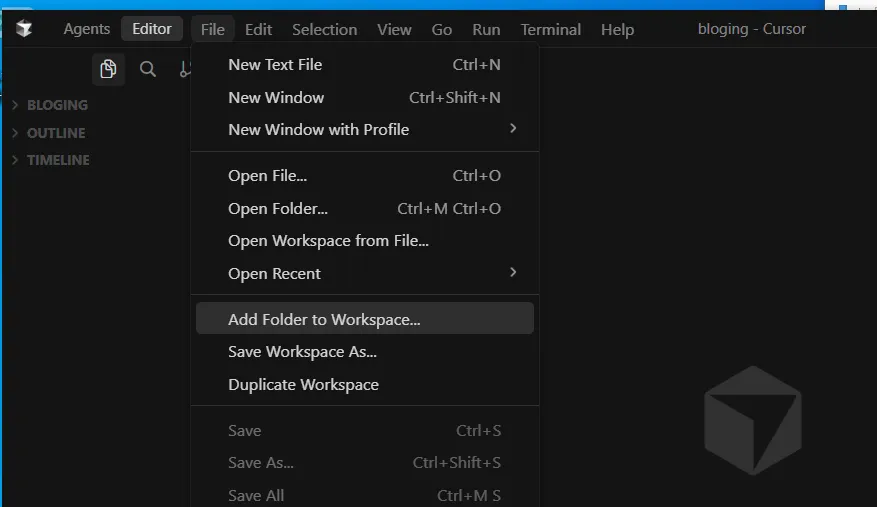This screenshot has height=507, width=877.
Task: Expand the BLOGING folder section
Action: pos(57,105)
